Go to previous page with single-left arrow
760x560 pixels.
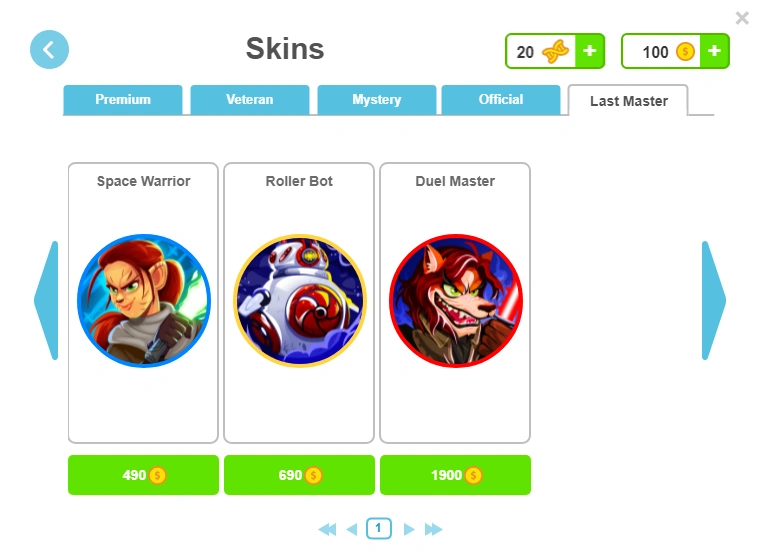[352, 529]
